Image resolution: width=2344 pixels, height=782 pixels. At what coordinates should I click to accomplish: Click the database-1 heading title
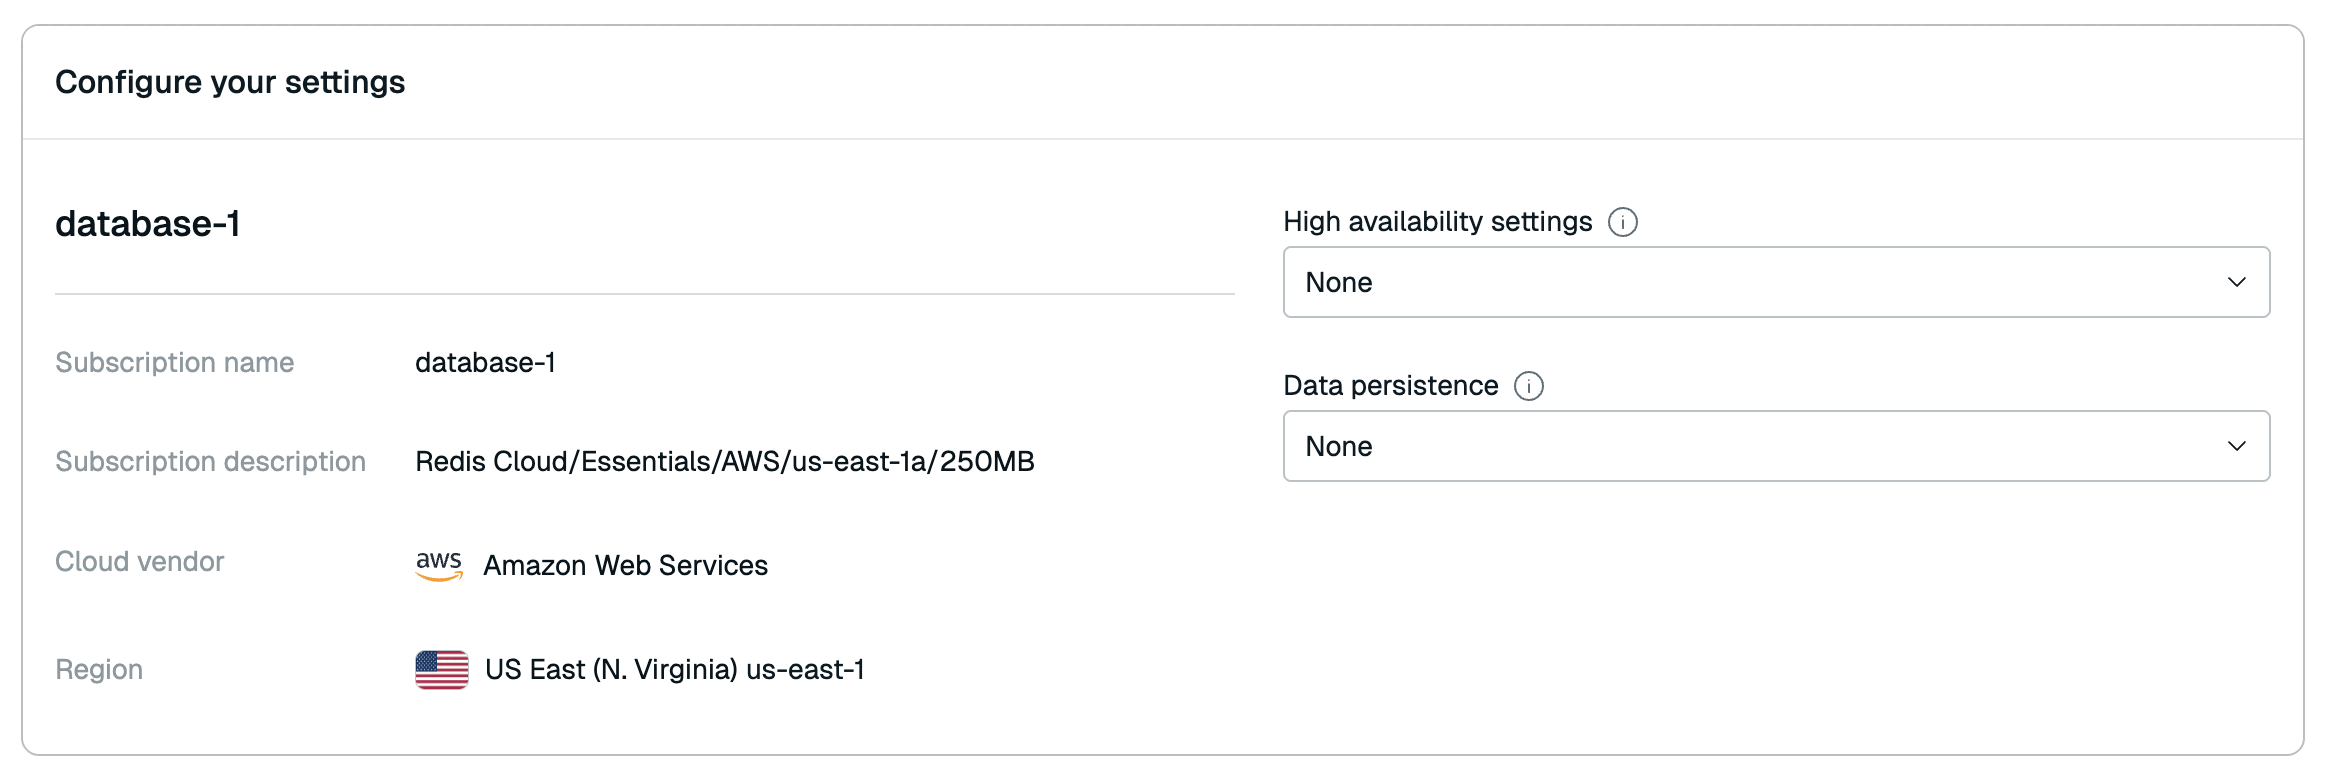point(148,224)
